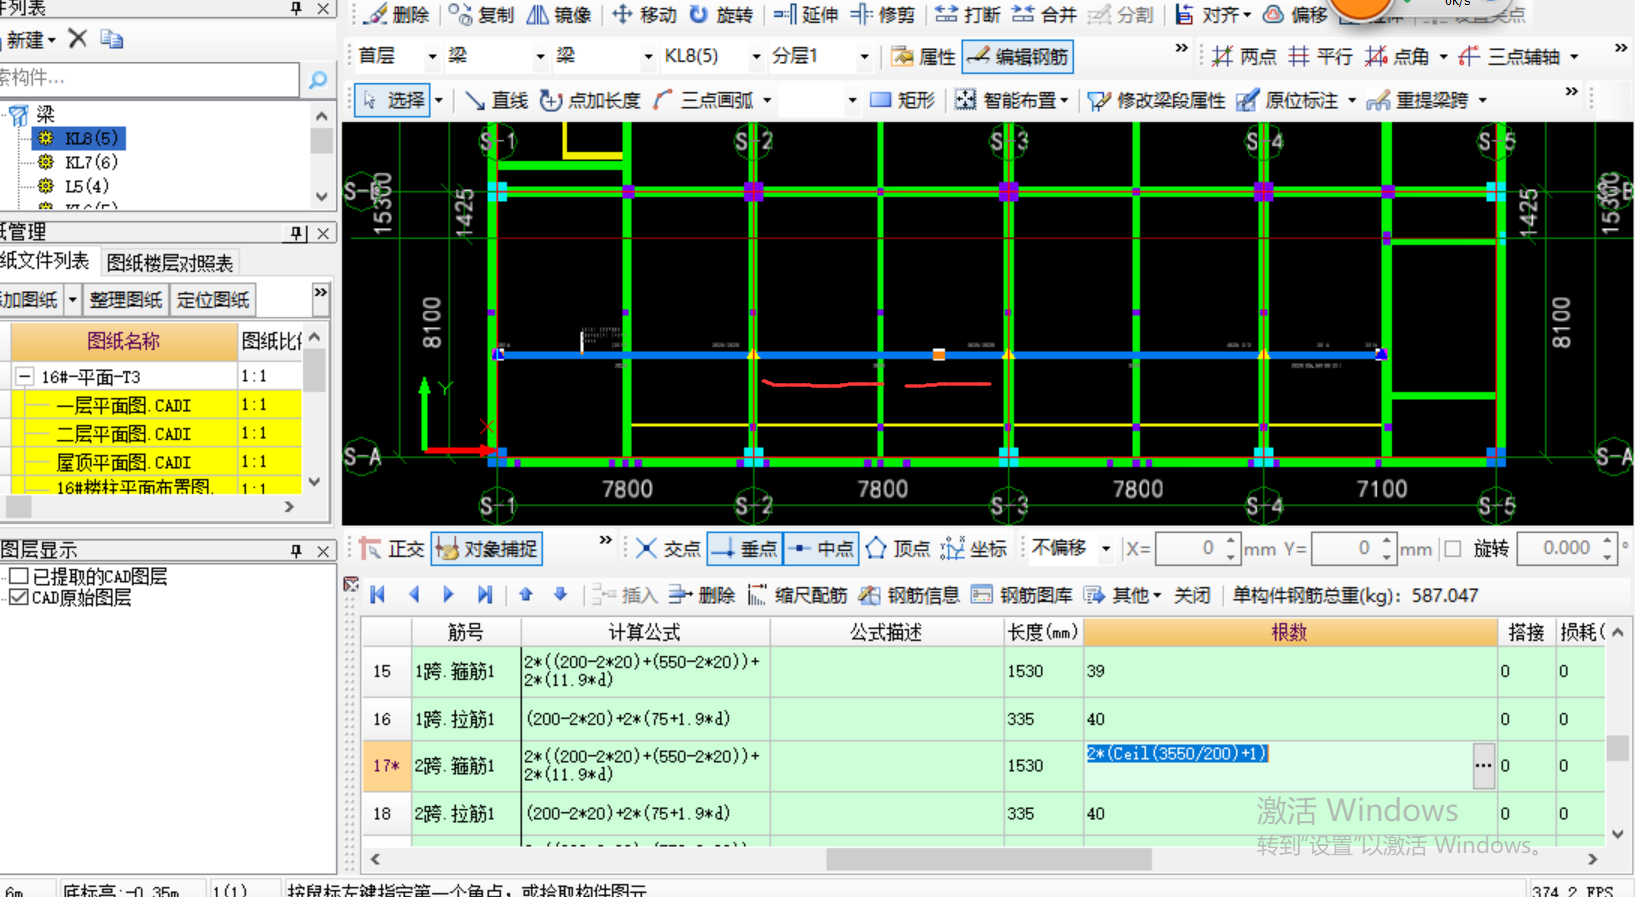
Task: Select the 延伸 extend tool
Action: point(806,15)
